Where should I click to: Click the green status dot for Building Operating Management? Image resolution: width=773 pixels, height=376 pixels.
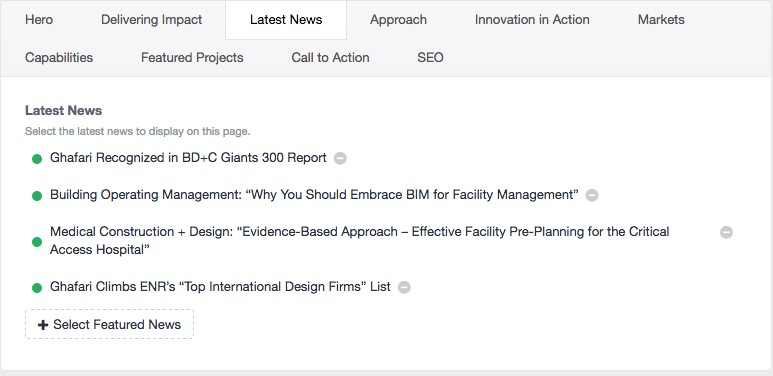(x=37, y=196)
